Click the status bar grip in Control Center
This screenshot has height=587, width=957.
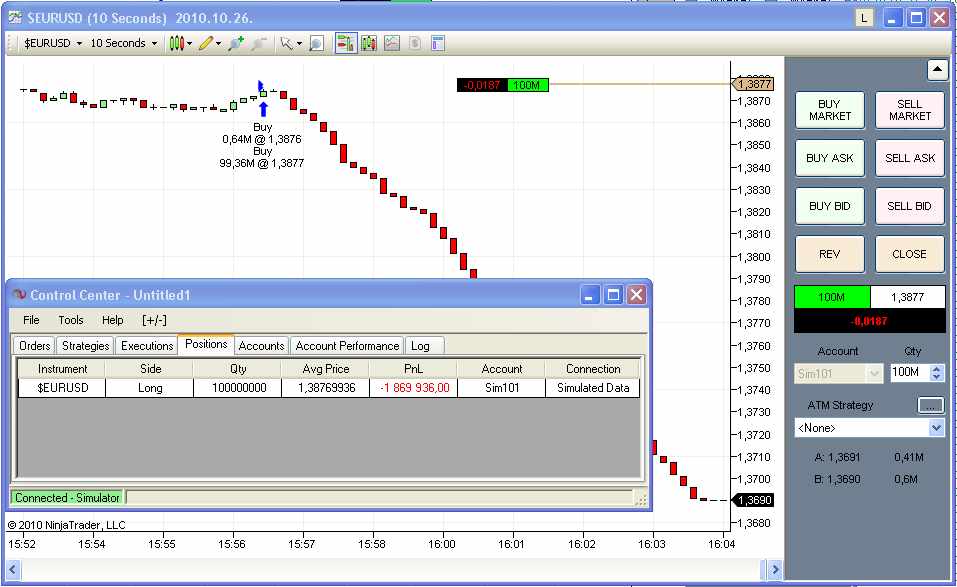640,500
